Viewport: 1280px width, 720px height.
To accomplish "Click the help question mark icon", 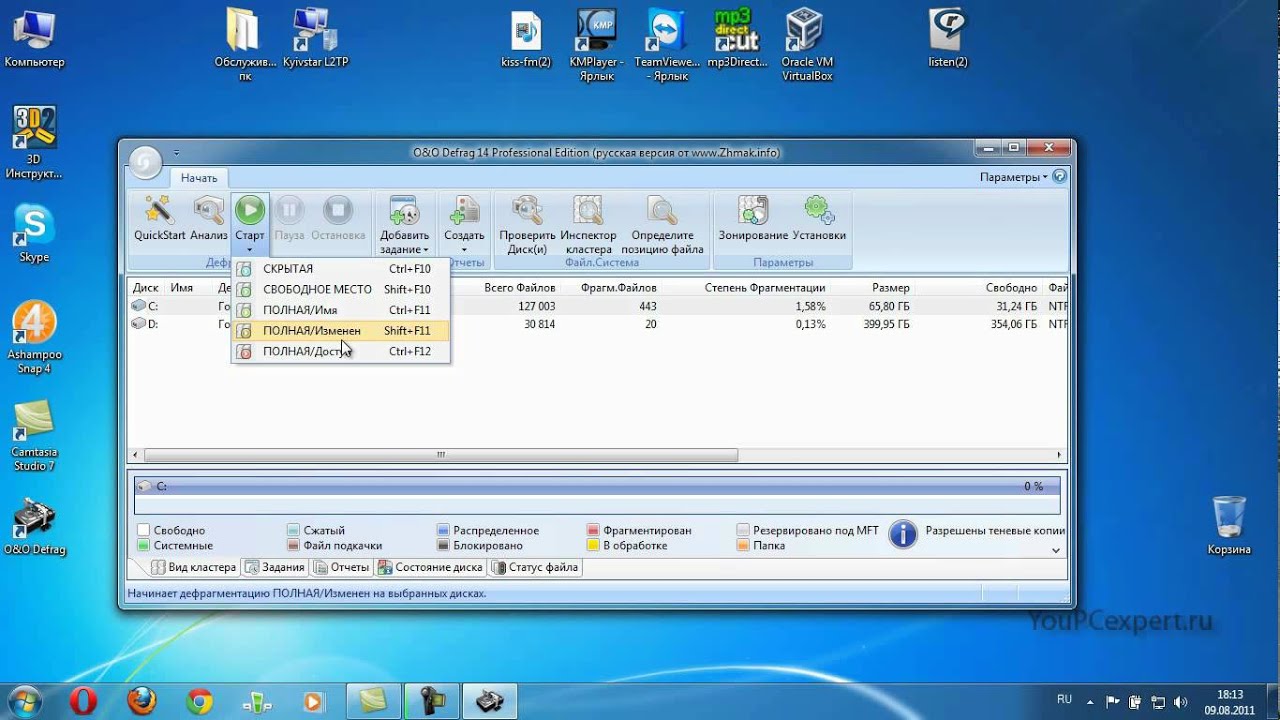I will click(1060, 177).
